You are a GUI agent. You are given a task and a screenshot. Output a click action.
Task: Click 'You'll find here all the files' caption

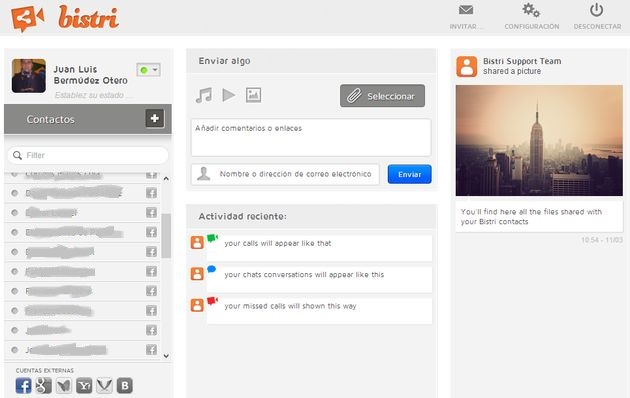click(531, 216)
